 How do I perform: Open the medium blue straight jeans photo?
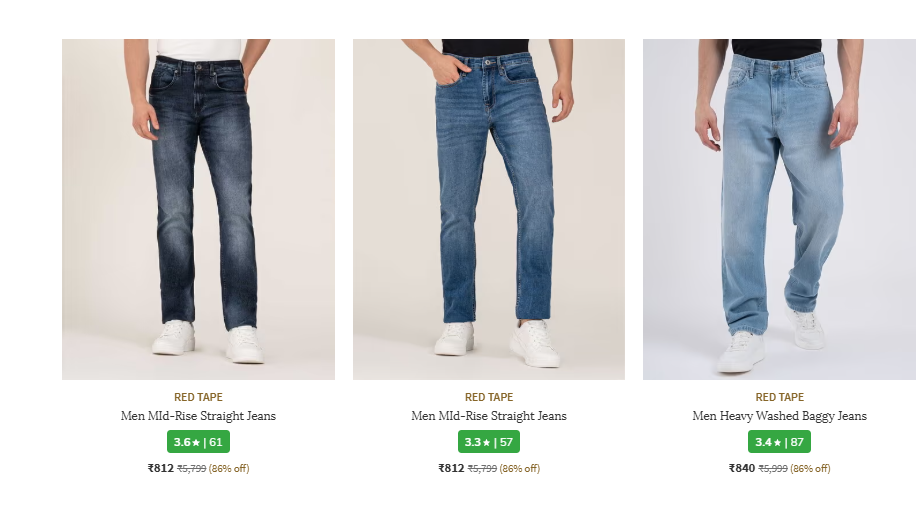[x=488, y=209]
